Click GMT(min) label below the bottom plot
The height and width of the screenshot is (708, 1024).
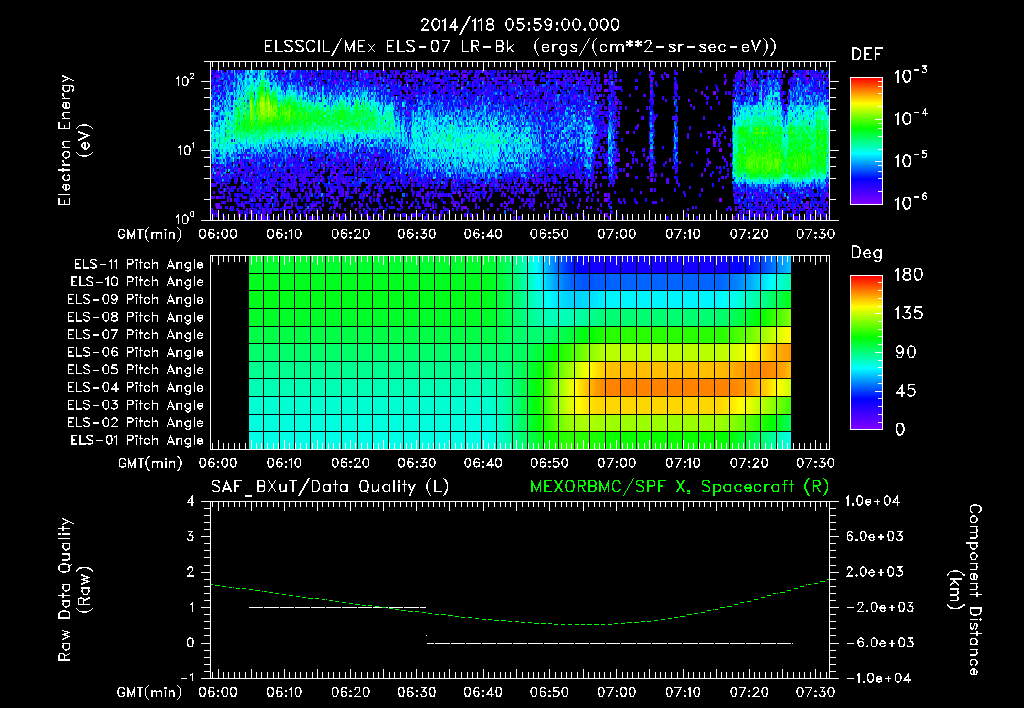(x=149, y=693)
